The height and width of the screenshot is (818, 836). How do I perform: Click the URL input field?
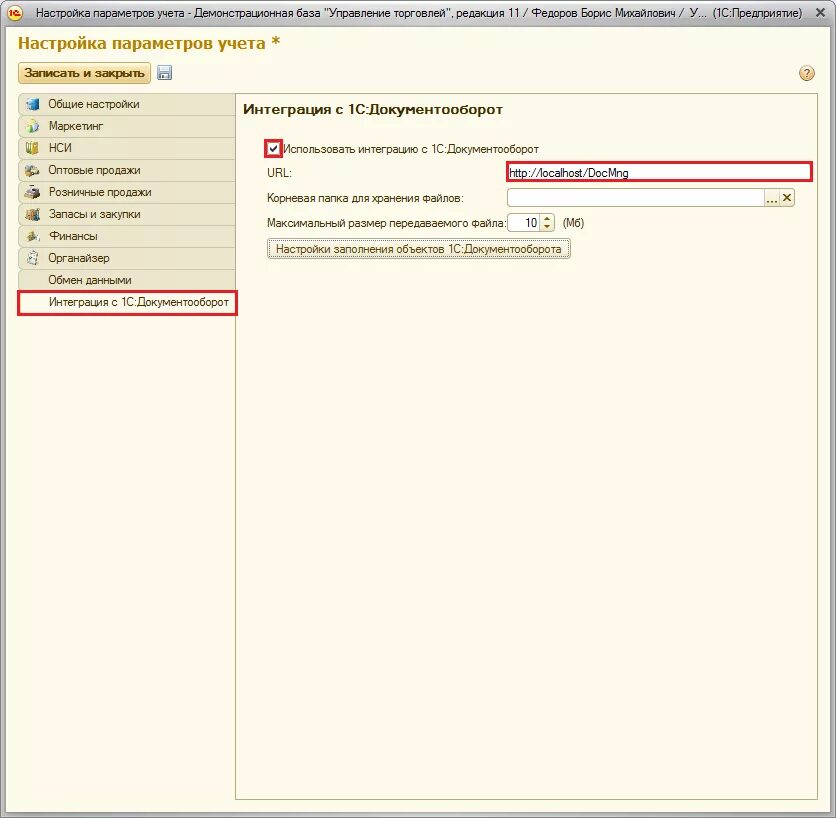tap(659, 172)
